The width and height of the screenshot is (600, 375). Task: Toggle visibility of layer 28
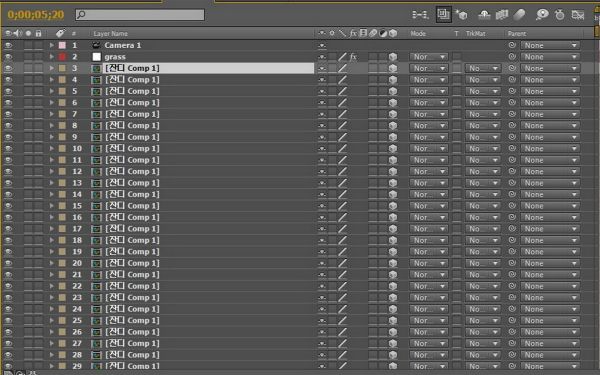[8, 355]
